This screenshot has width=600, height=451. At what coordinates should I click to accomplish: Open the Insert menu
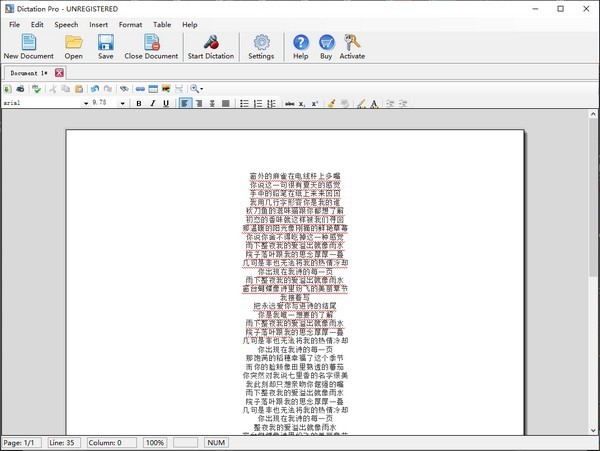tap(98, 24)
